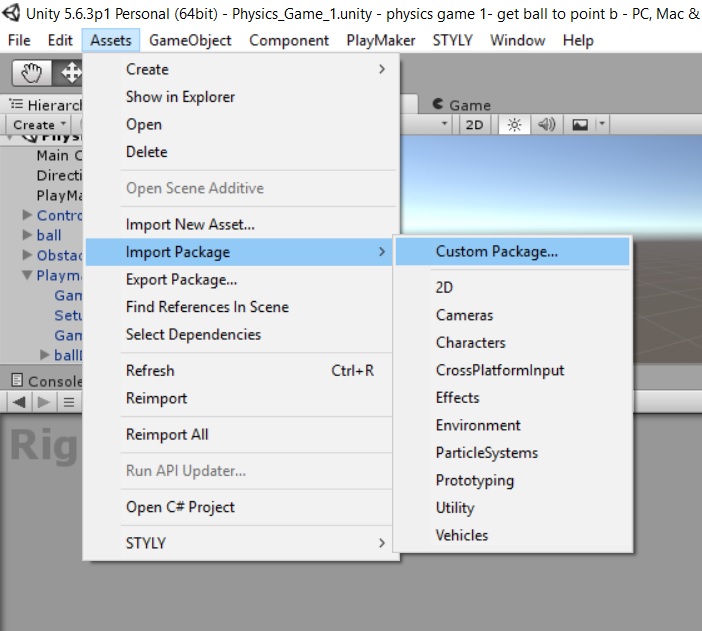Import the CrossPlatformInput package
The height and width of the screenshot is (631, 702).
513,370
